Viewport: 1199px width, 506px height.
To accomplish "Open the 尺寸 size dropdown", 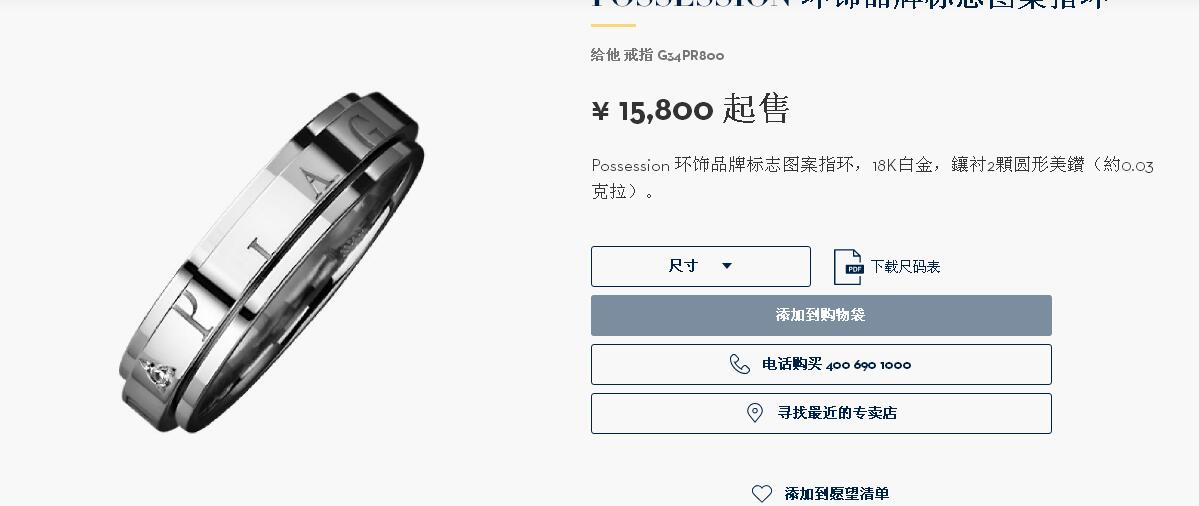I will 700,266.
